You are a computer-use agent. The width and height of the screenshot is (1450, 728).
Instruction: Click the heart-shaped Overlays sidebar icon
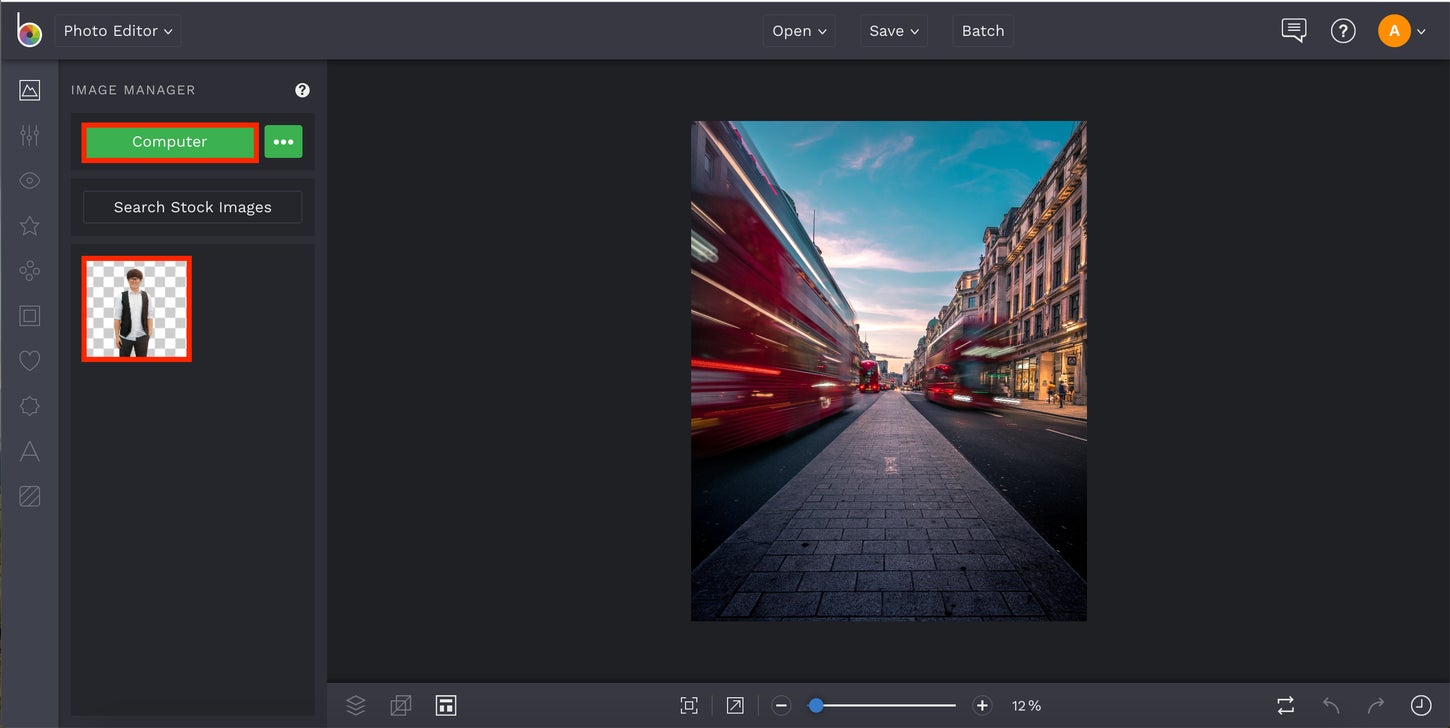29,360
